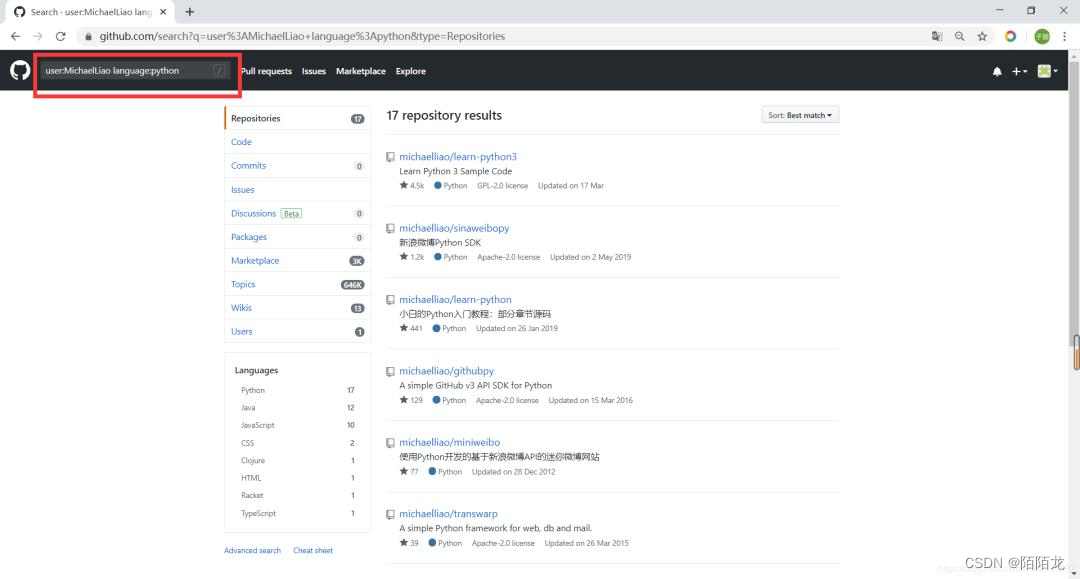Open the Cheat sheet link
Viewport: 1080px width, 579px height.
(x=313, y=551)
